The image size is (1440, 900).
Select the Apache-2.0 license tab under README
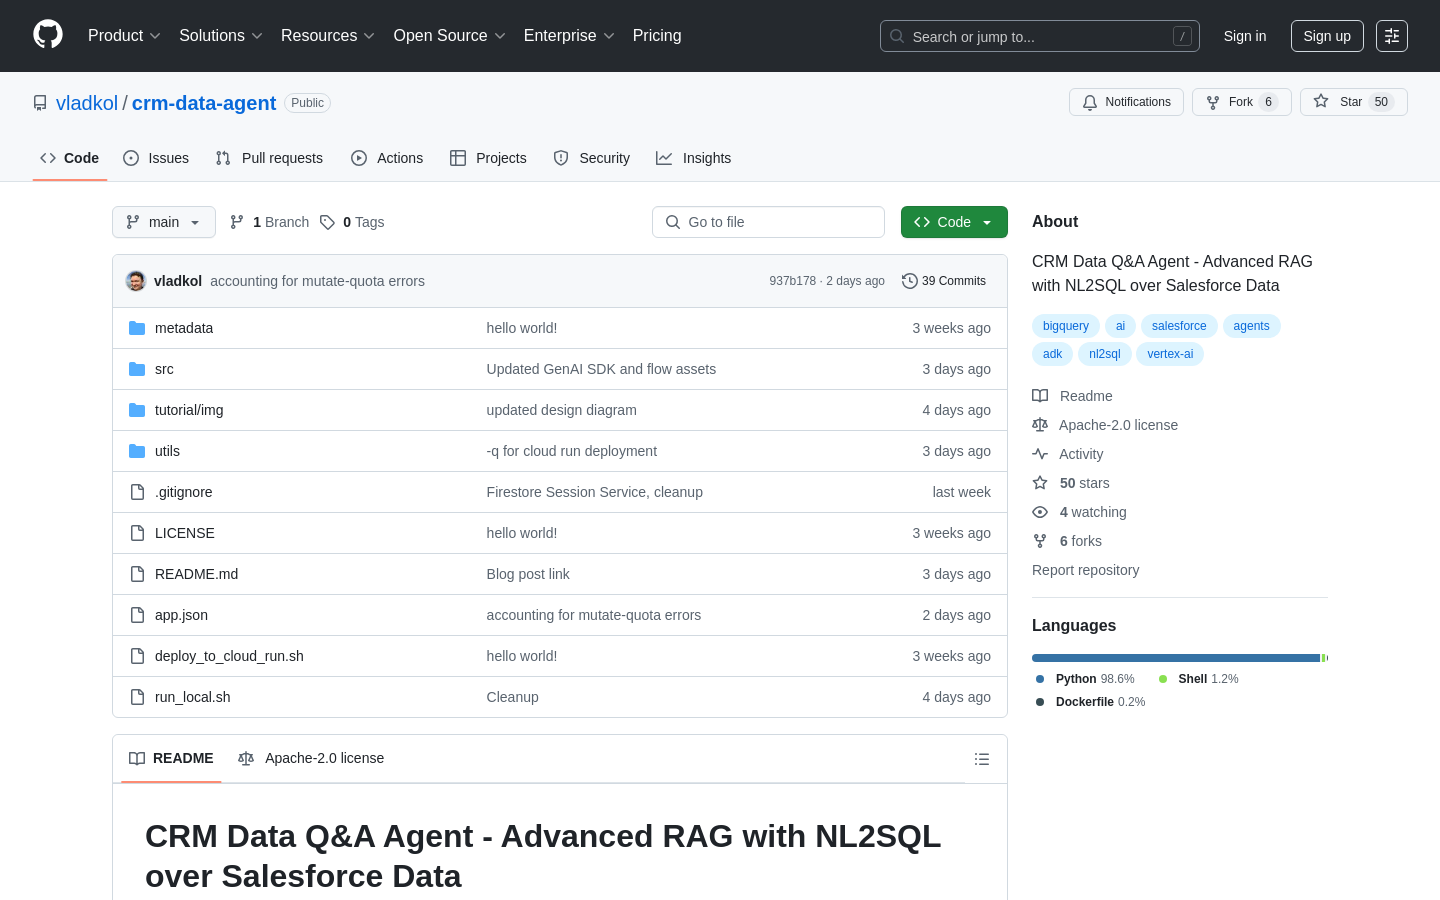click(311, 758)
